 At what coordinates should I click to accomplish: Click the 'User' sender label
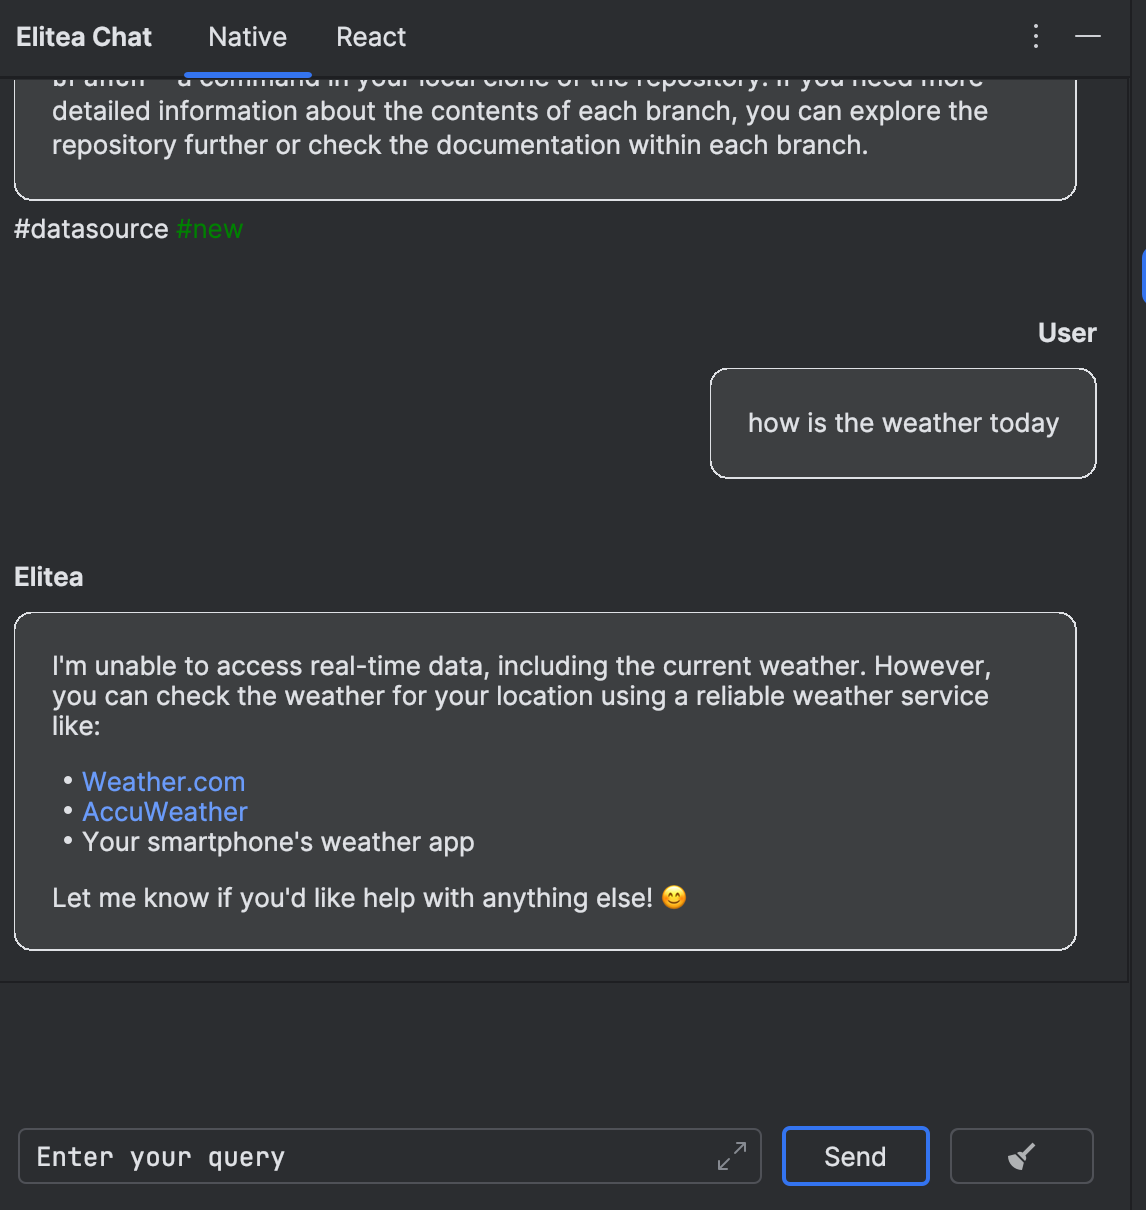pos(1067,333)
